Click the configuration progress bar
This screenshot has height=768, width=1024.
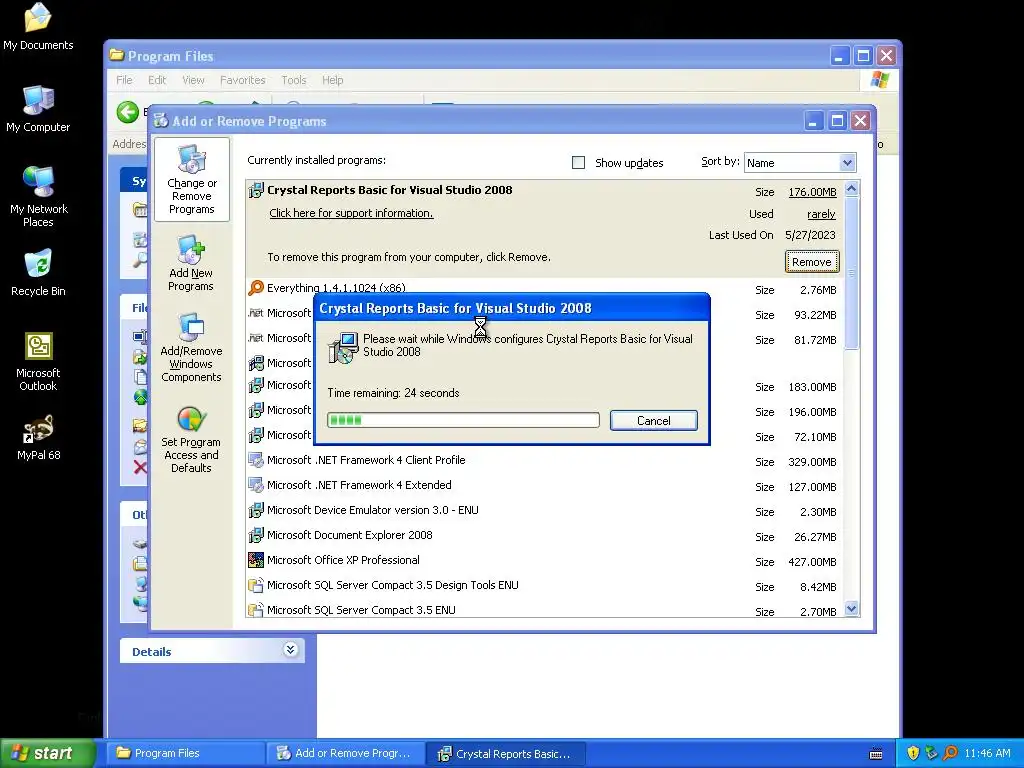point(463,420)
